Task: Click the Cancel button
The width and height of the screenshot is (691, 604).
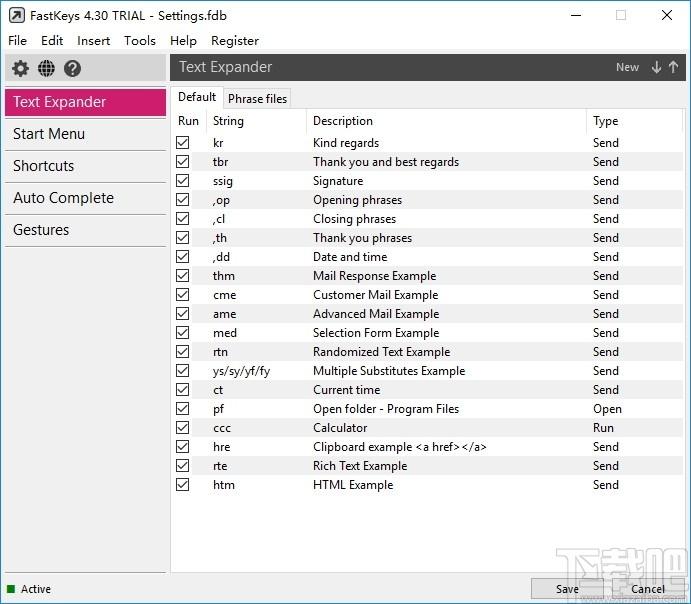Action: click(x=647, y=589)
